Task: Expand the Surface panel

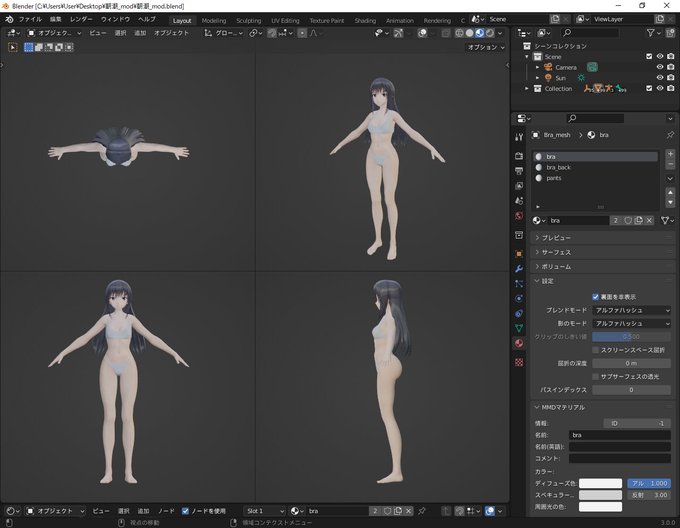Action: 601,252
